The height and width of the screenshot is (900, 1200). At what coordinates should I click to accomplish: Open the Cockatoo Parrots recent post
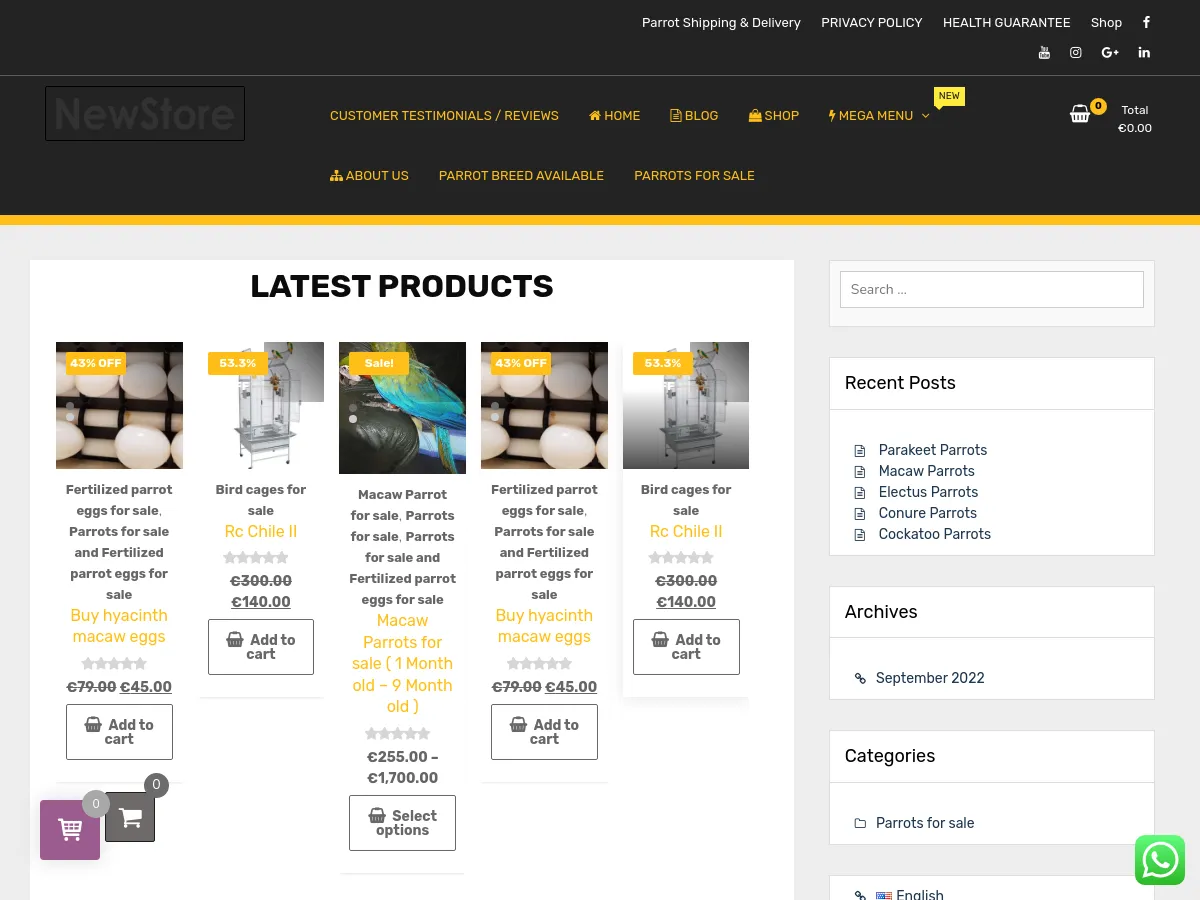point(934,534)
